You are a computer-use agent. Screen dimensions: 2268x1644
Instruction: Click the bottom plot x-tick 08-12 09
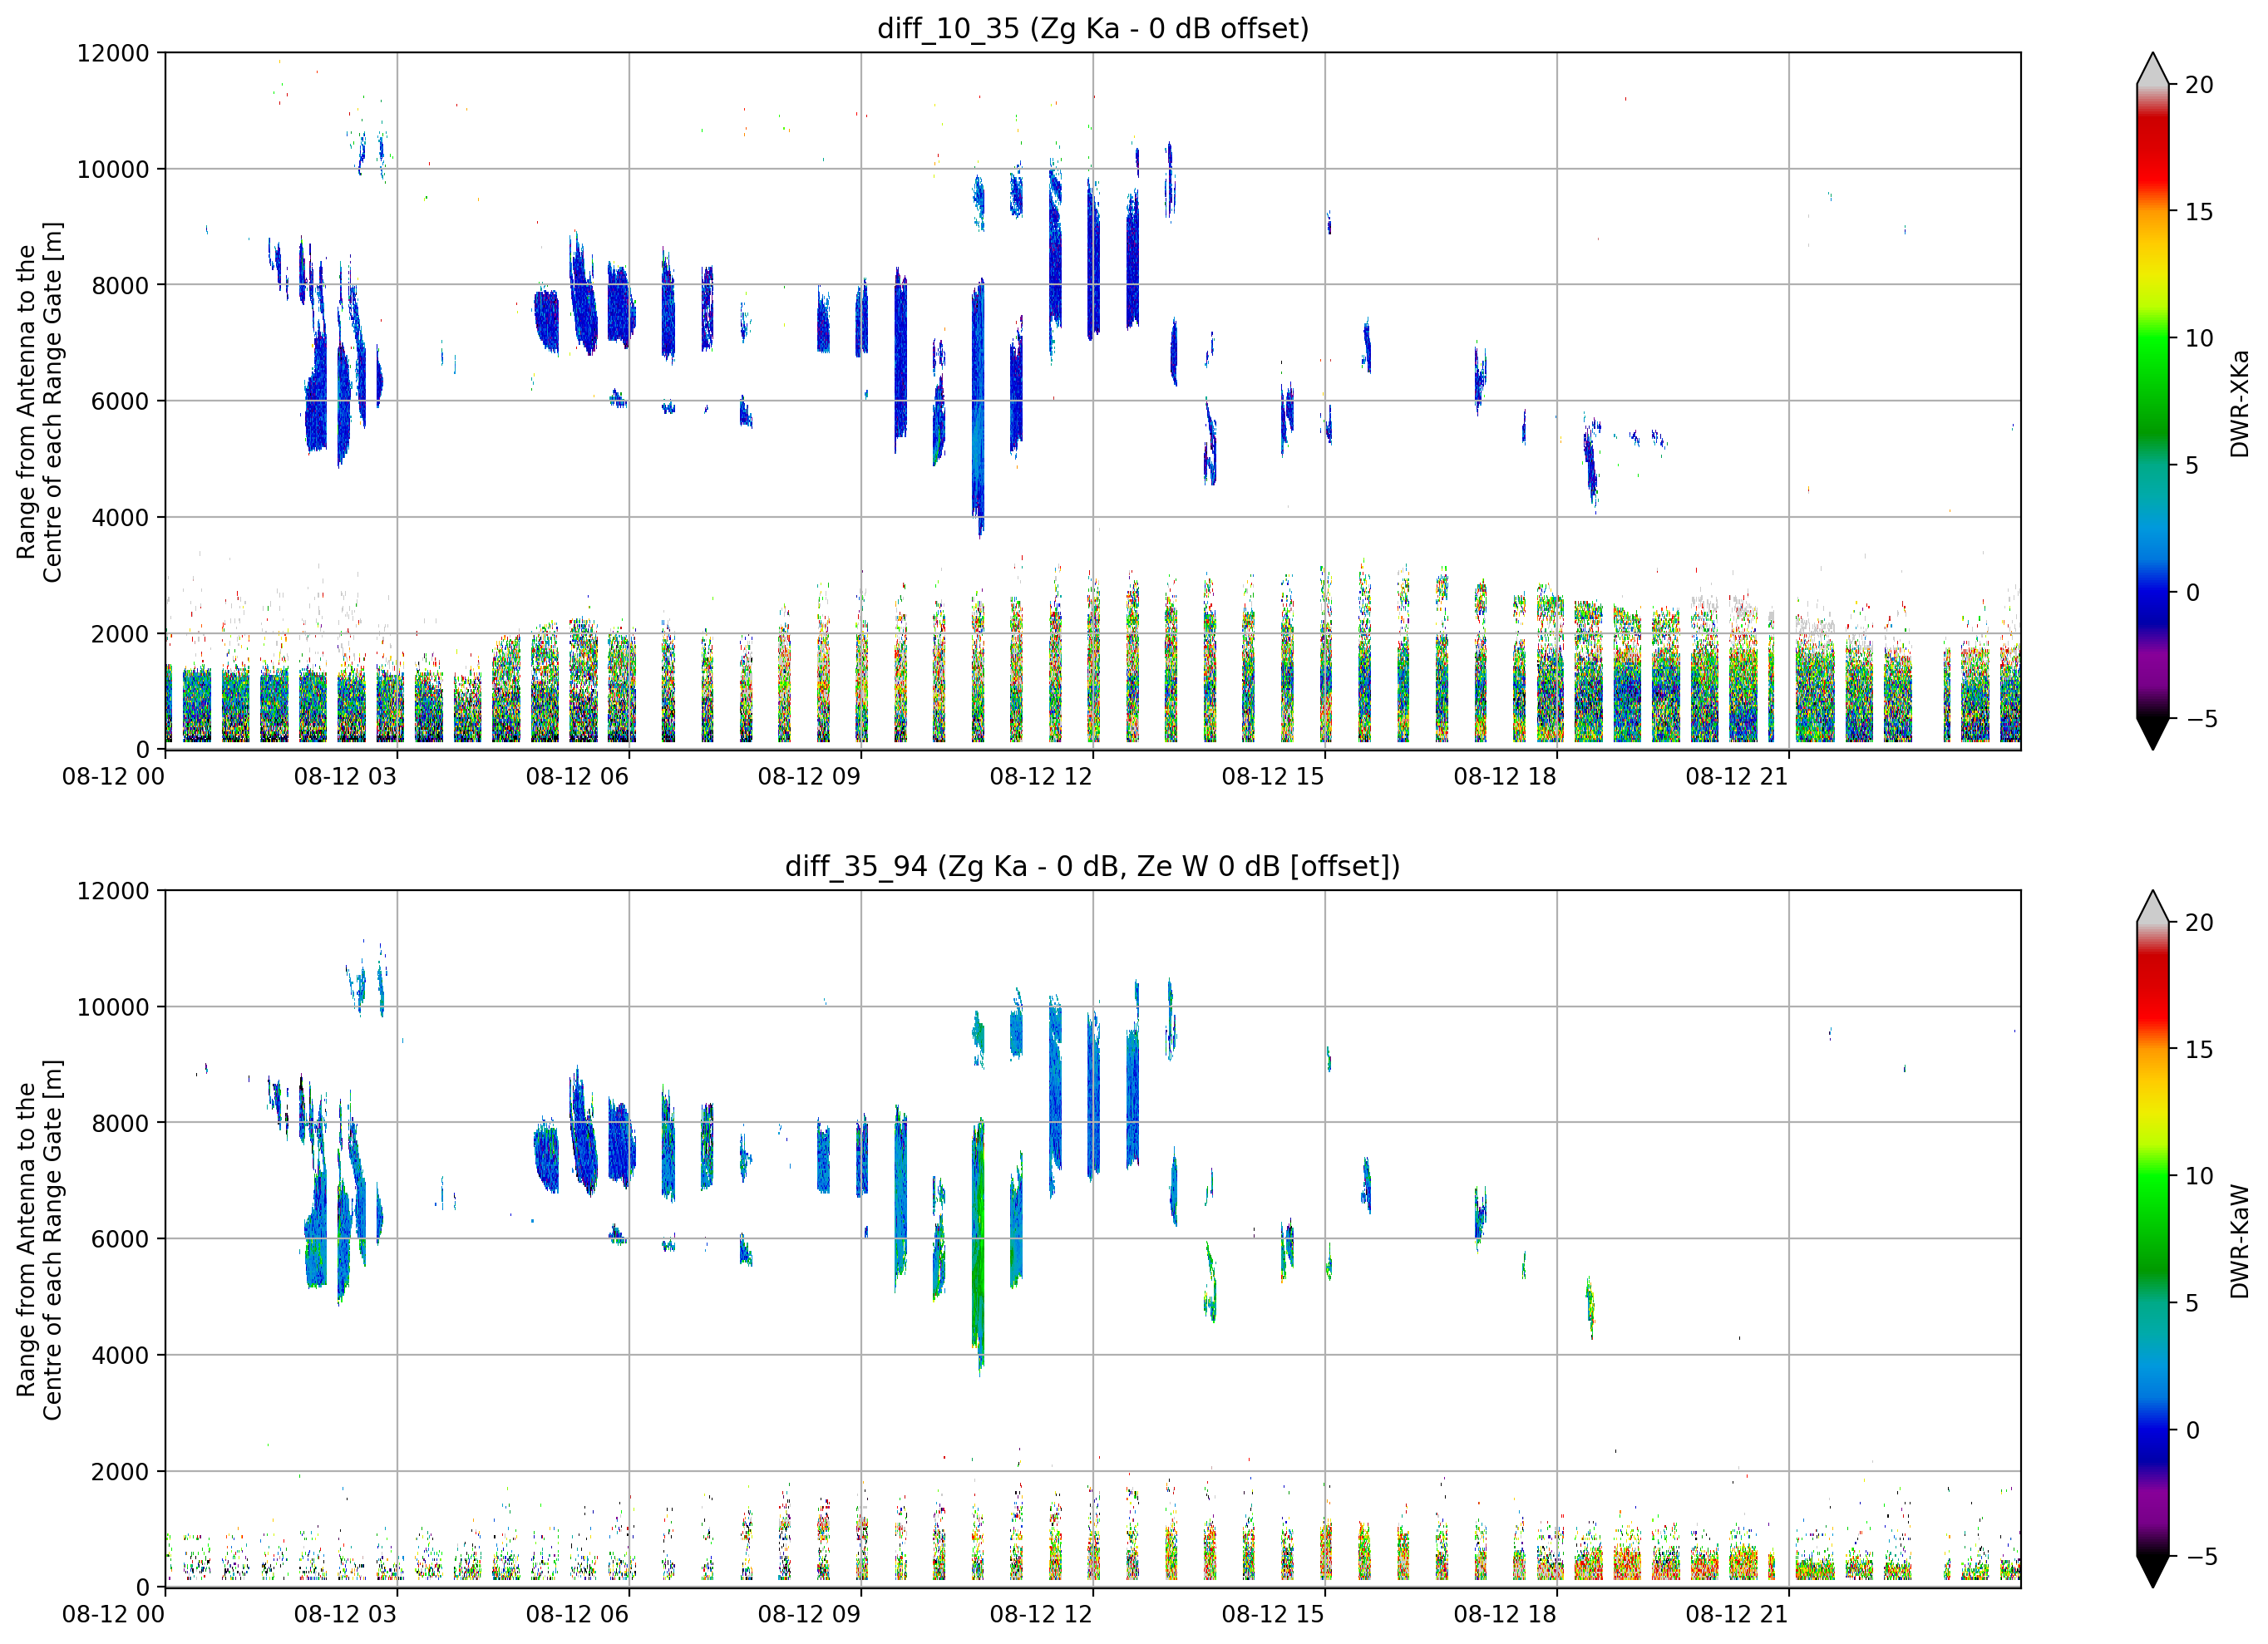coord(808,1615)
